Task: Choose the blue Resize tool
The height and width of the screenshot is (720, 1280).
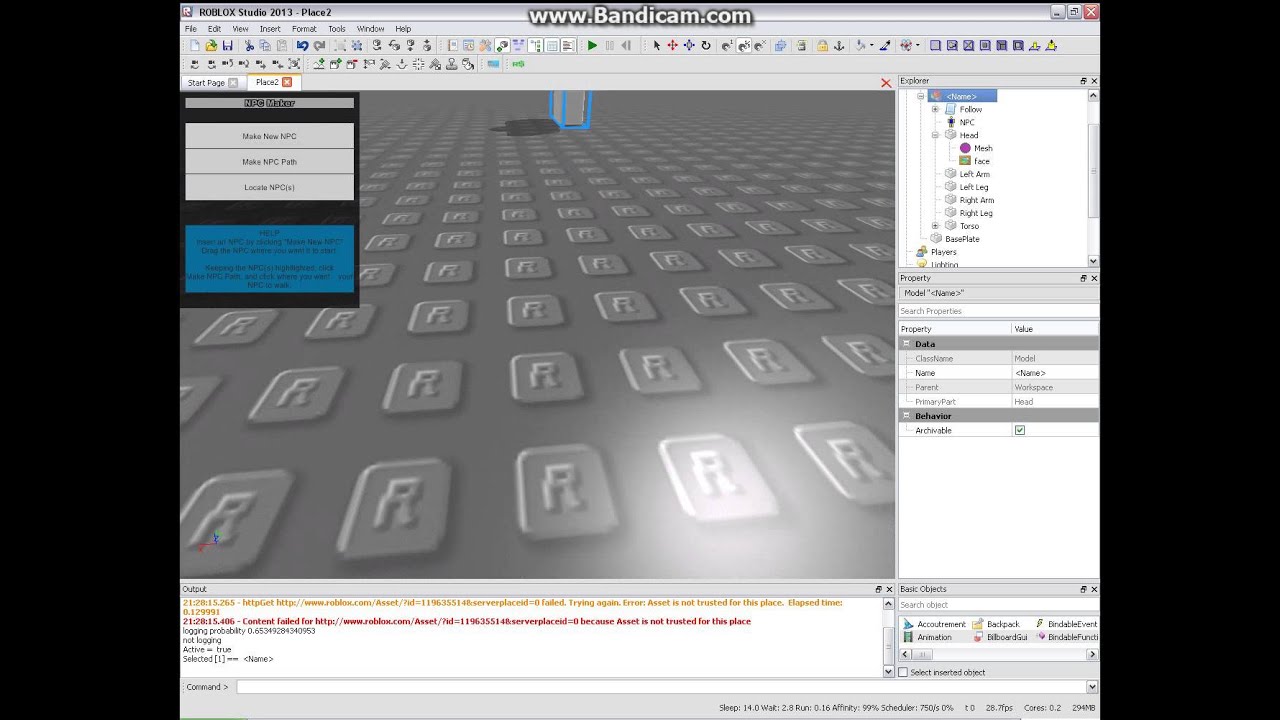Action: click(689, 46)
